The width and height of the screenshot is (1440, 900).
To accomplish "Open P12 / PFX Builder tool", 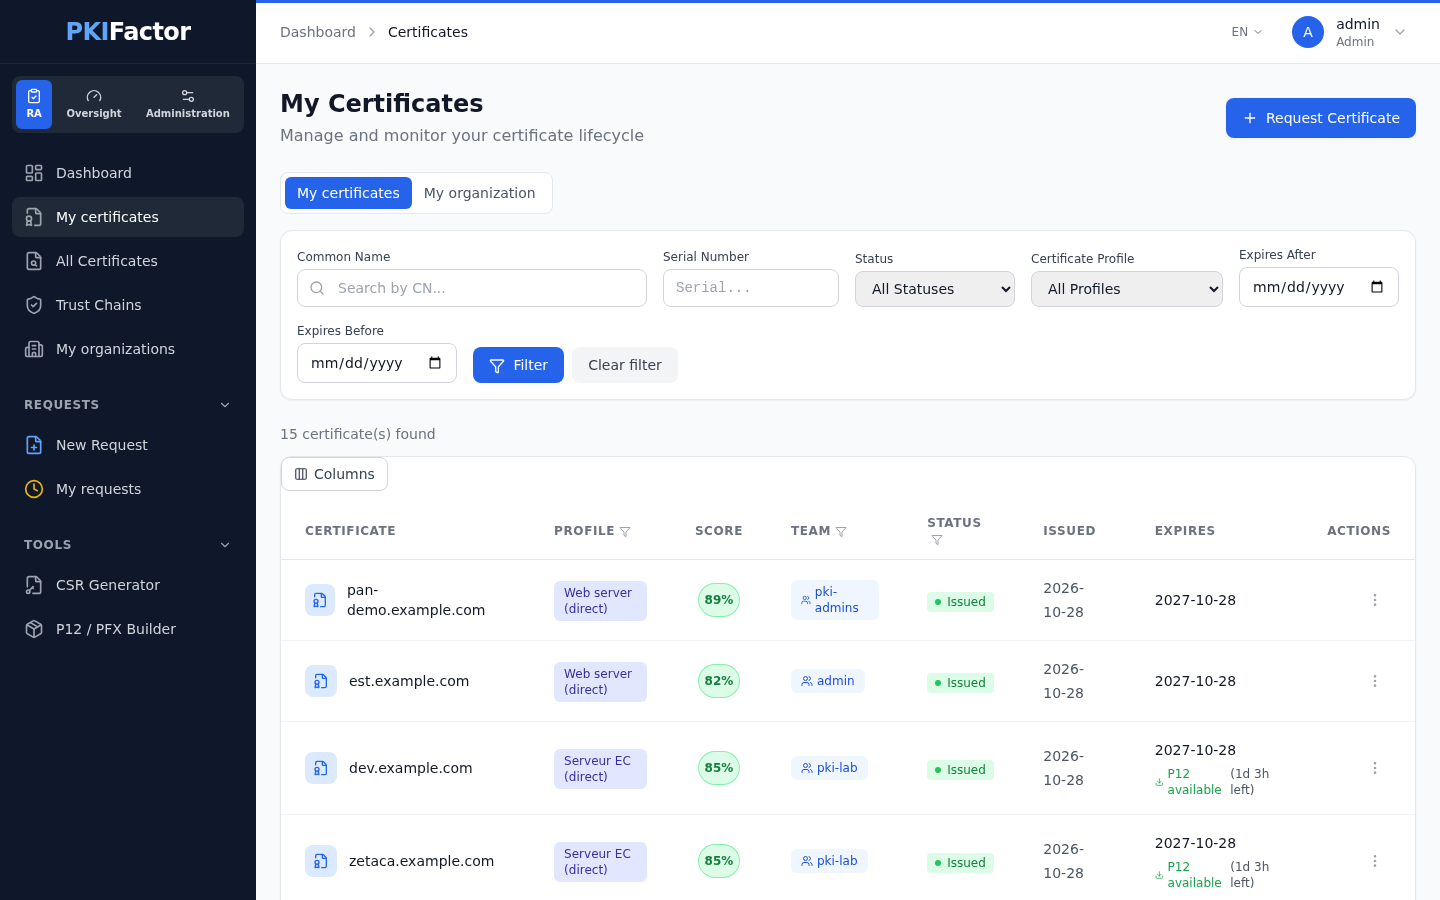I will pyautogui.click(x=128, y=629).
